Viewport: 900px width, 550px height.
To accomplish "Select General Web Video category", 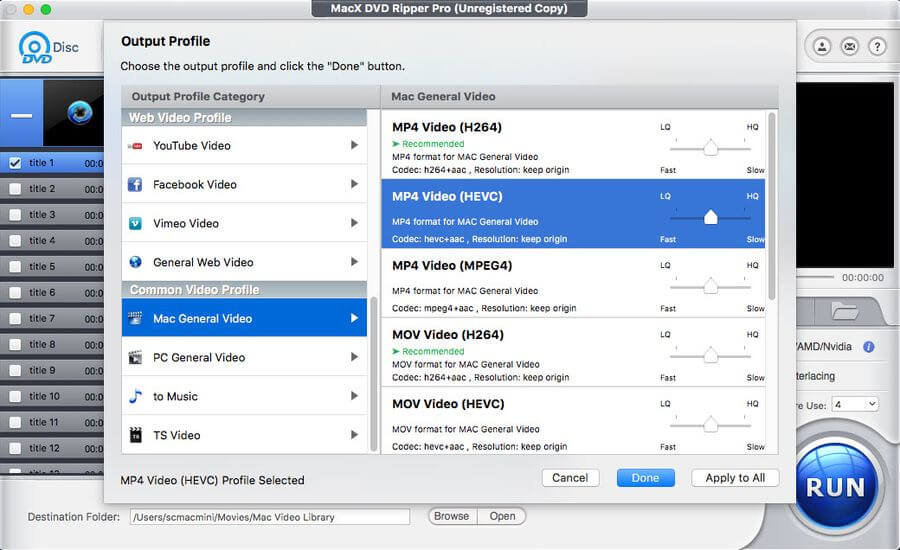I will tap(244, 262).
